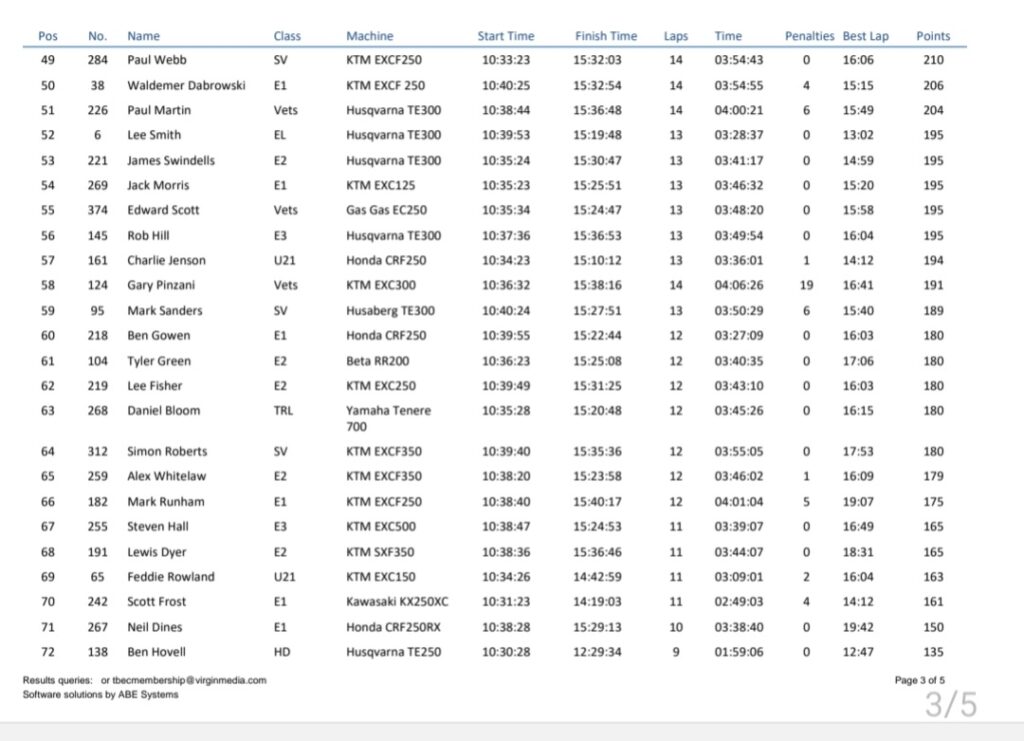The height and width of the screenshot is (741, 1024).
Task: Click the tbecmembership@virginmedia.com email link
Action: [x=190, y=680]
